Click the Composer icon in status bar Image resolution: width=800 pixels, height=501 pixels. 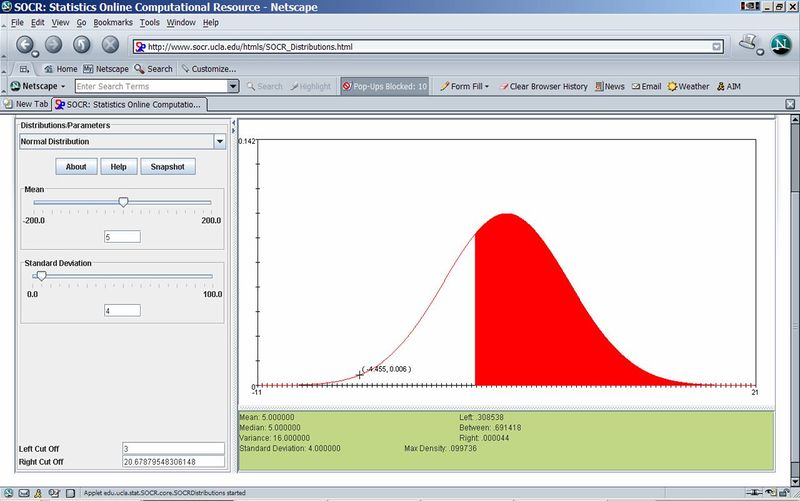[70, 493]
